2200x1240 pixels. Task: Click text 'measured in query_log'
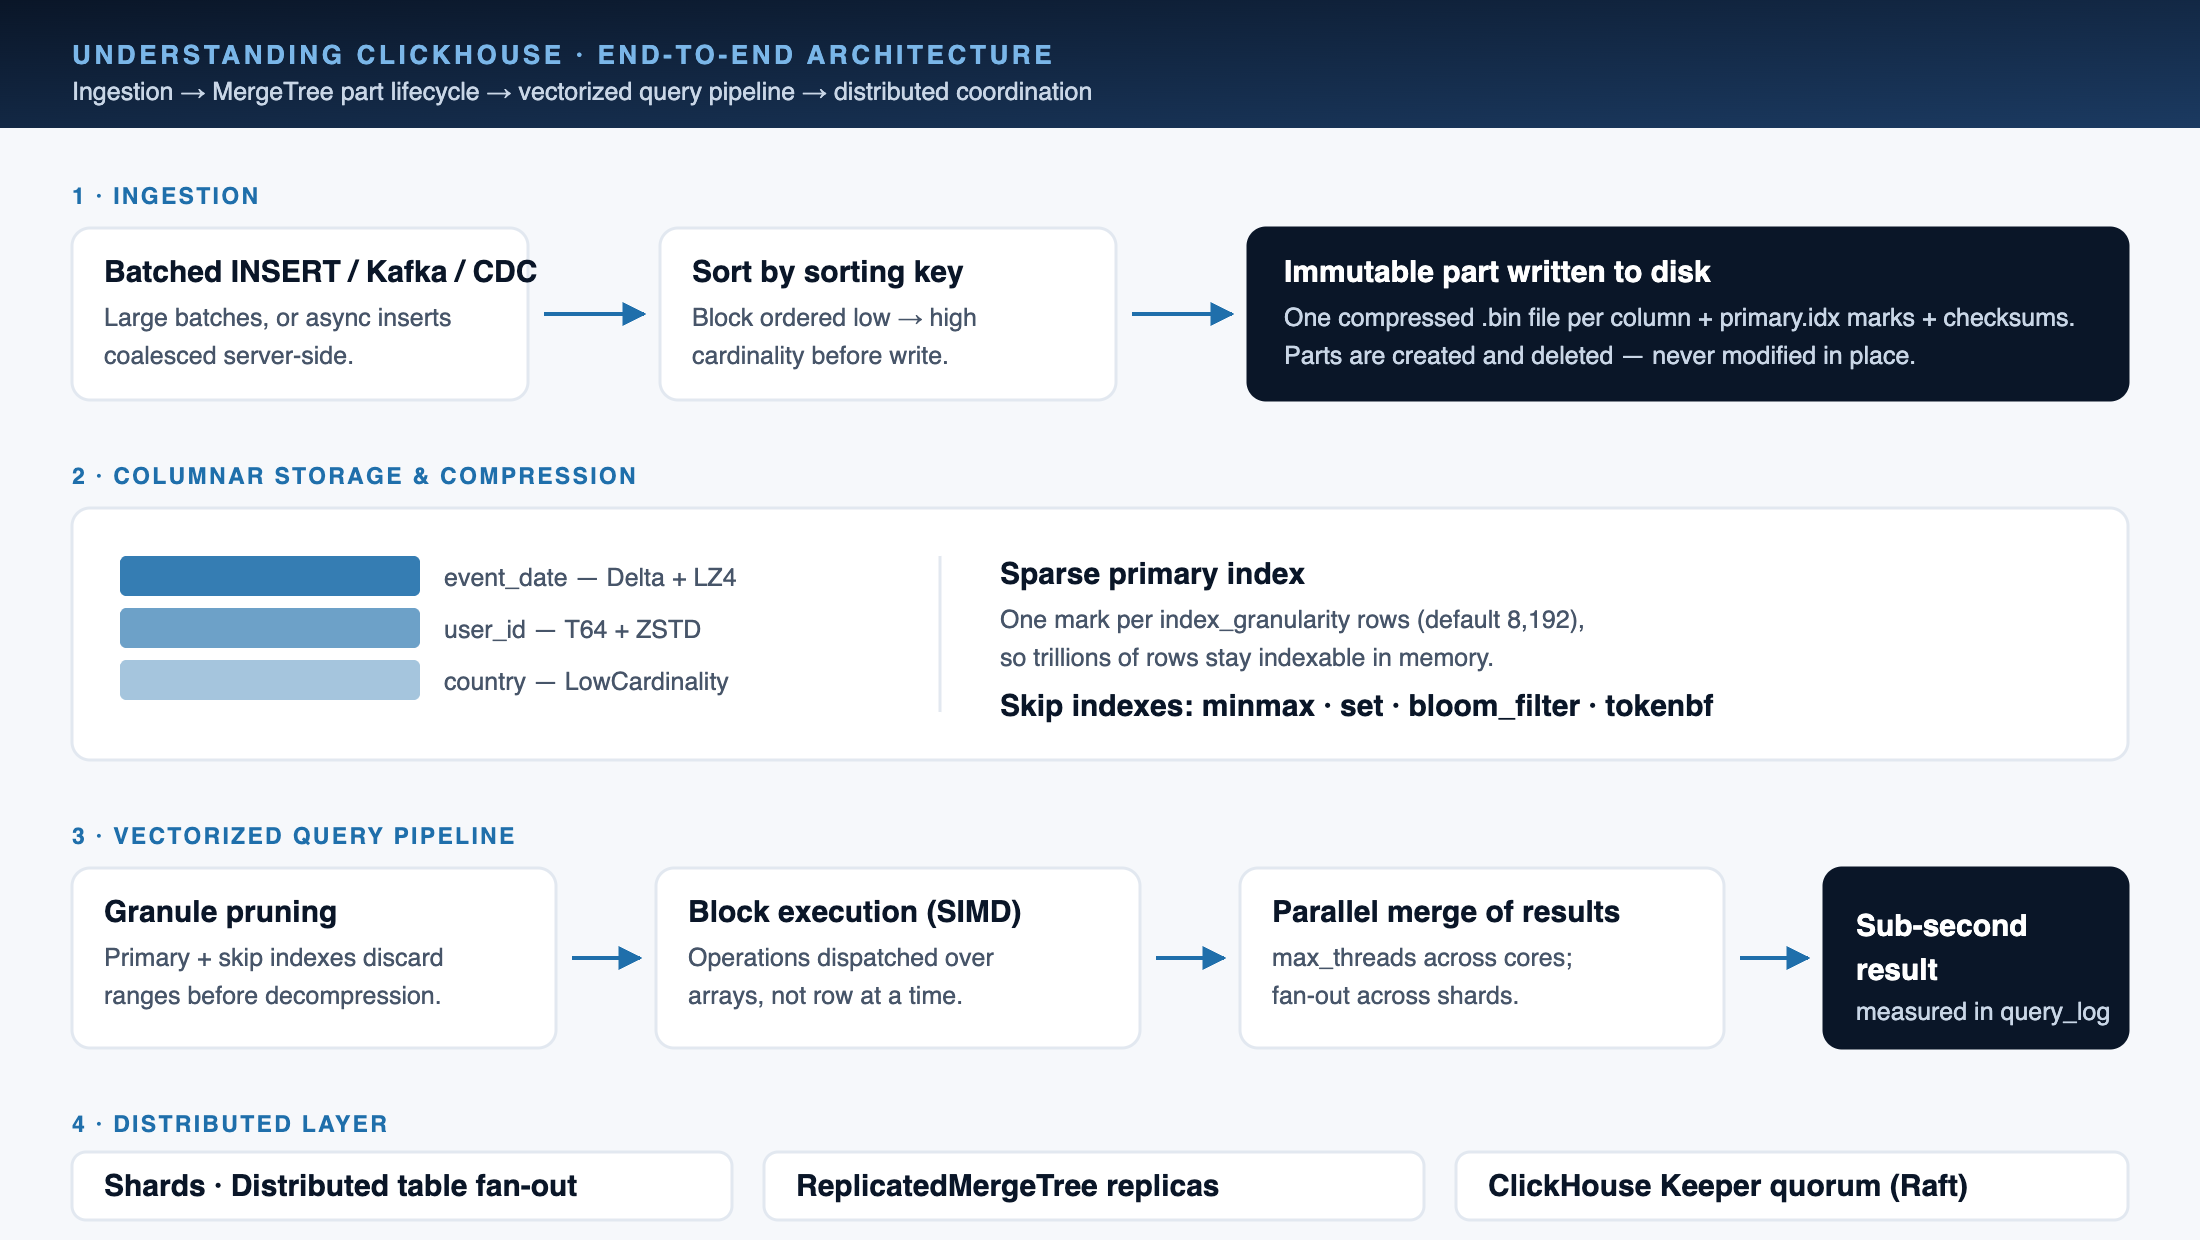pos(1982,1012)
